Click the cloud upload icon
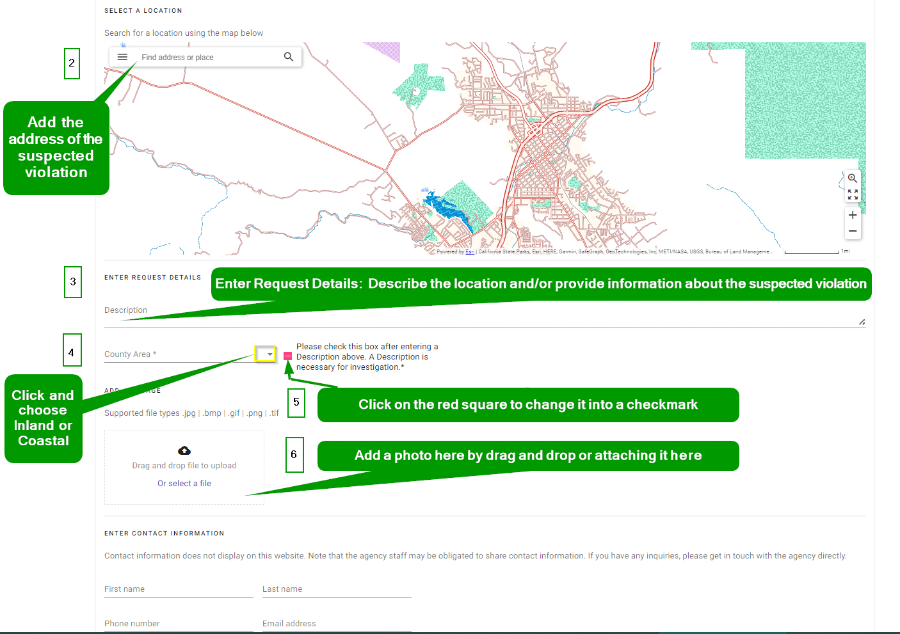The height and width of the screenshot is (634, 900). pyautogui.click(x=184, y=451)
